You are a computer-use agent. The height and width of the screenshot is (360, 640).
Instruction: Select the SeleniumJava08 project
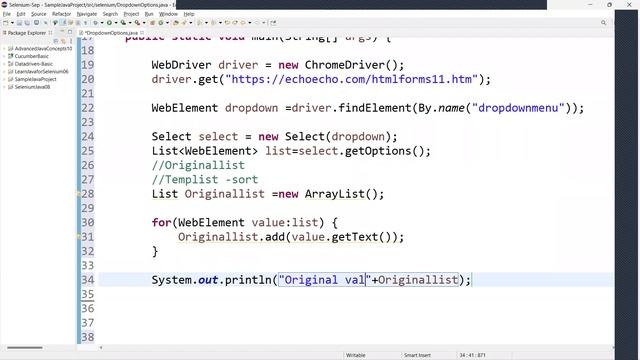coord(32,87)
